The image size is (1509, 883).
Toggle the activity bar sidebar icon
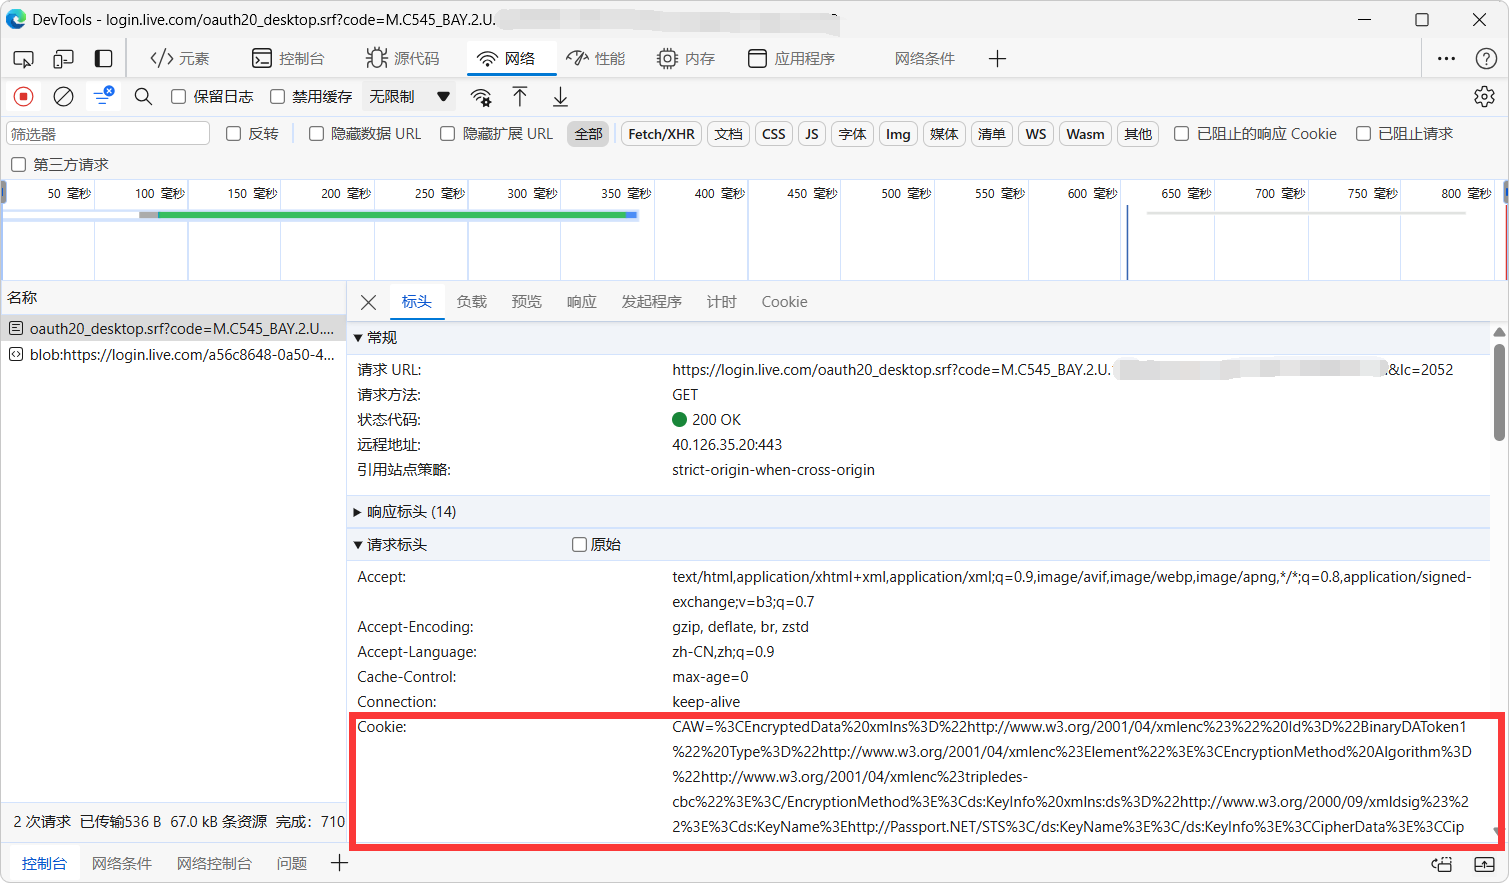click(103, 59)
